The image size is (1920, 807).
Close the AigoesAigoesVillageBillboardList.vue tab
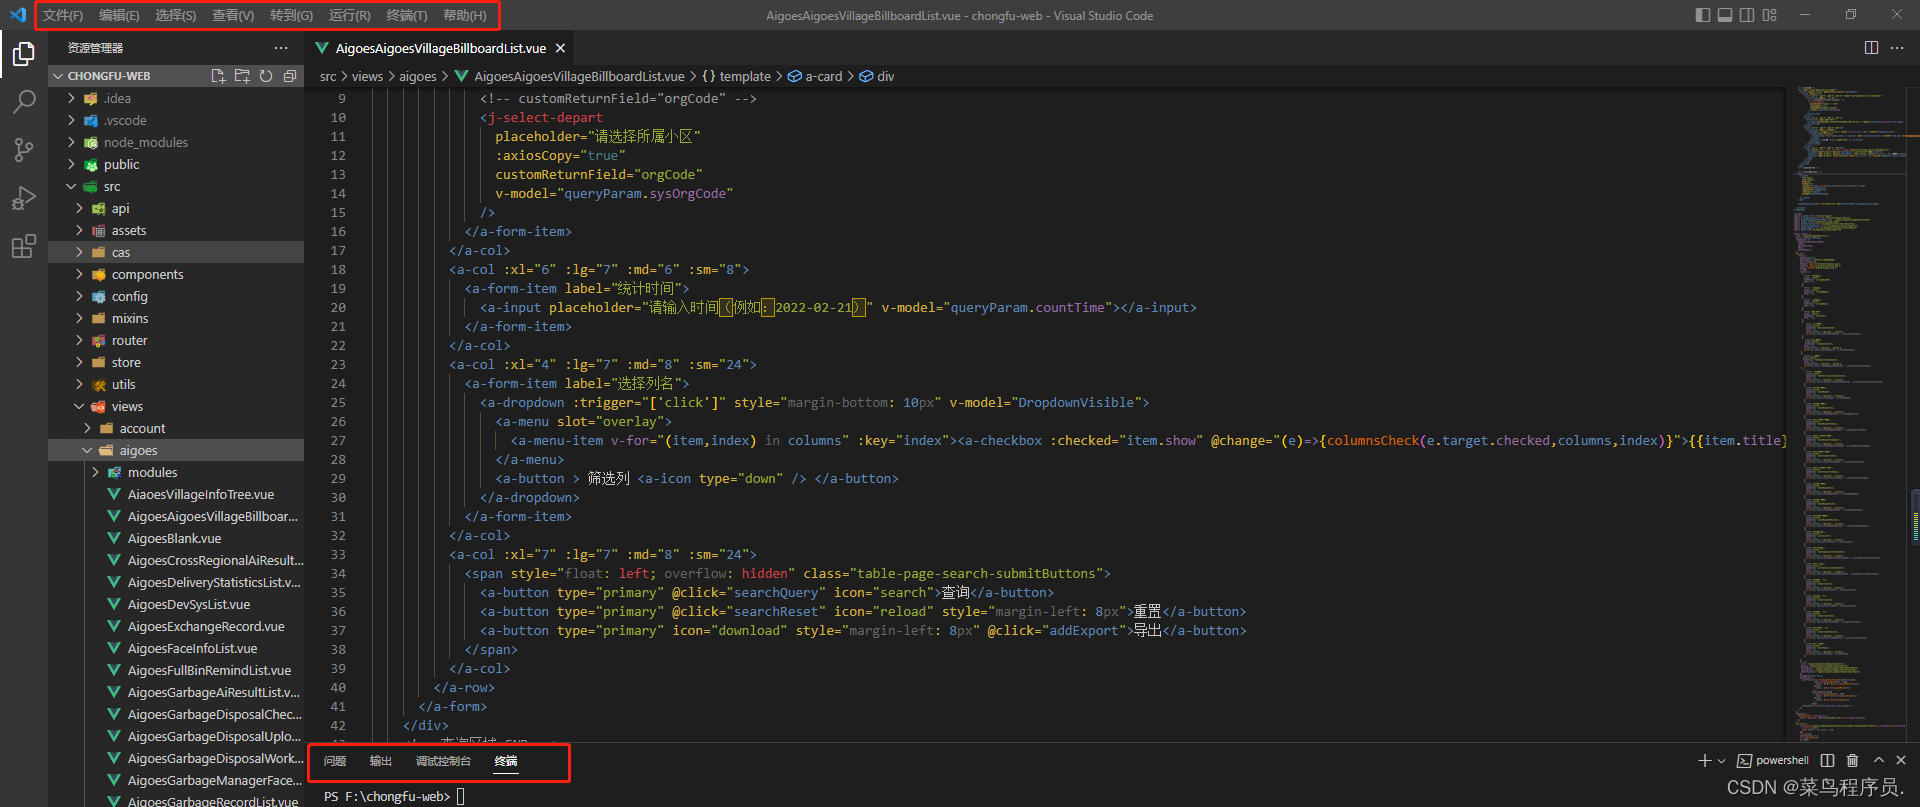click(560, 48)
